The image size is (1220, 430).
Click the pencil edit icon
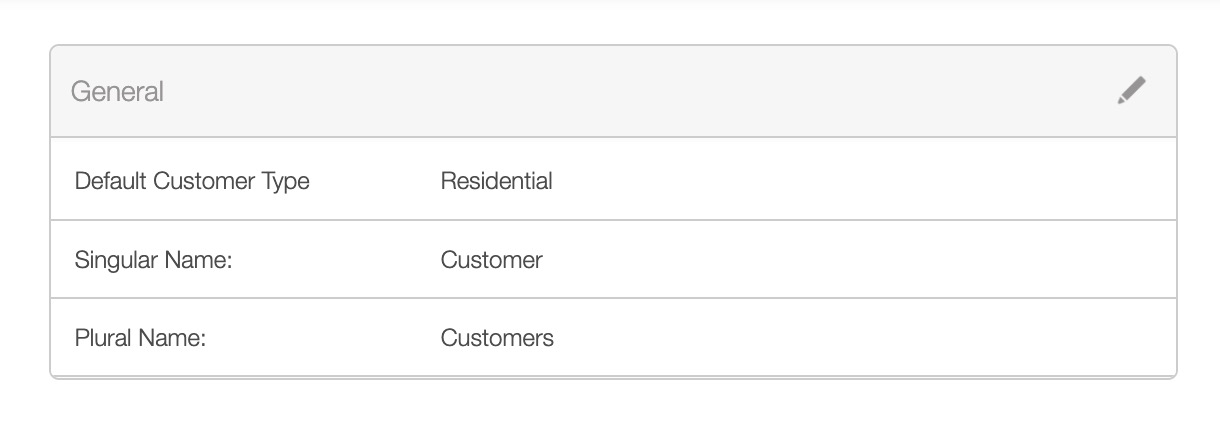tap(1131, 91)
